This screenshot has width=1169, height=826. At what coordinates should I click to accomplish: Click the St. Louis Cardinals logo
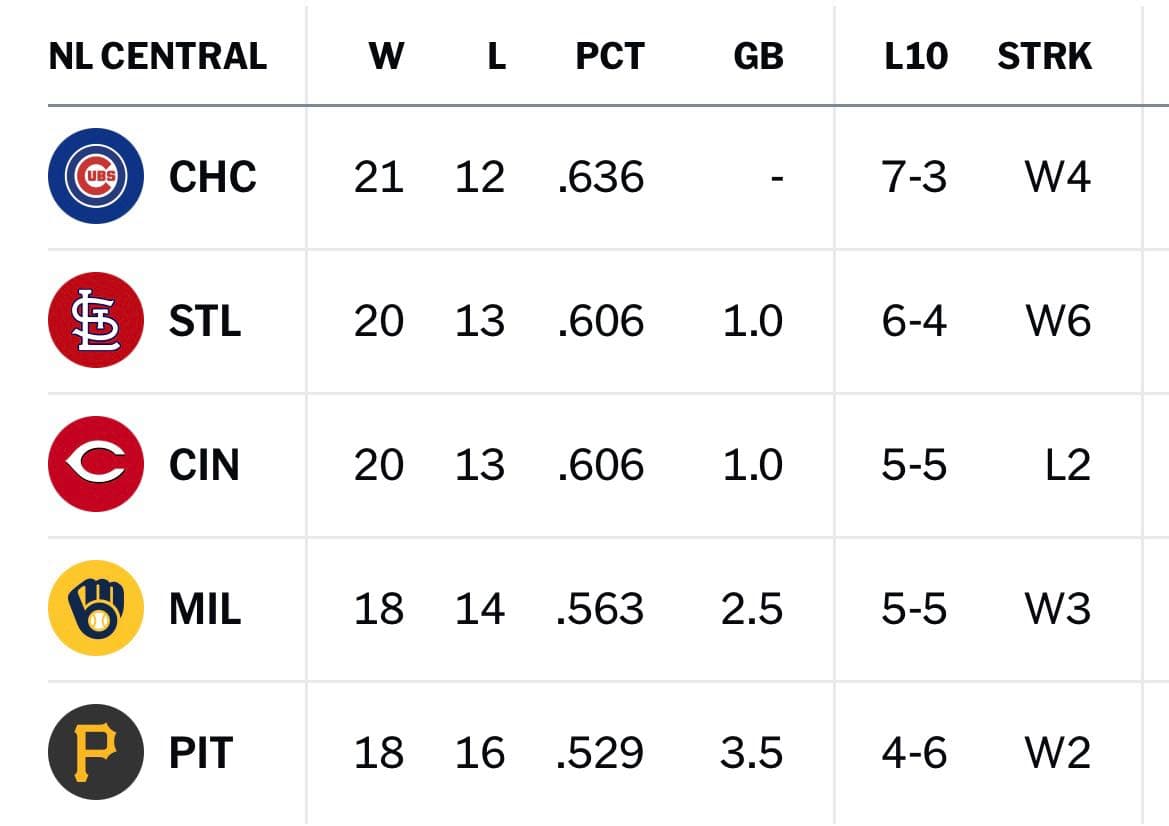(96, 320)
